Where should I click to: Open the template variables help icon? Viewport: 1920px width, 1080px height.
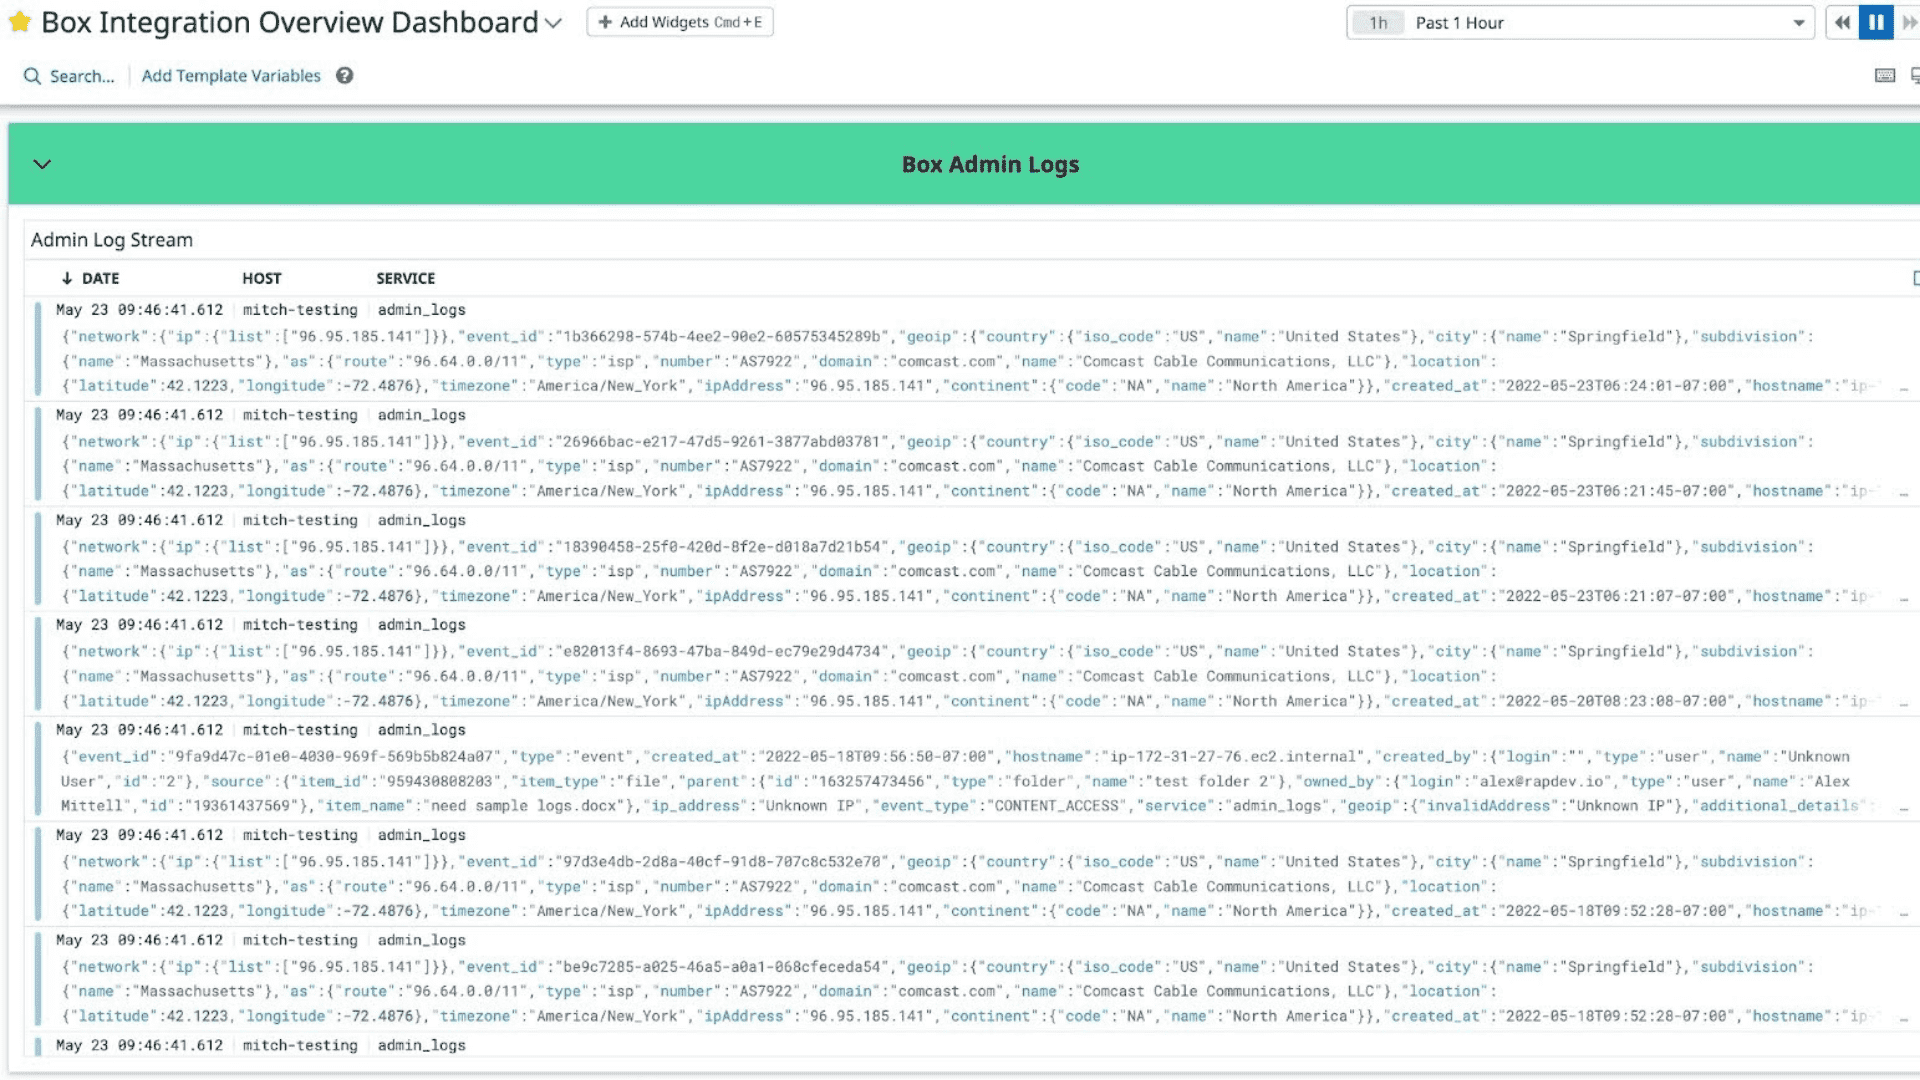(344, 76)
